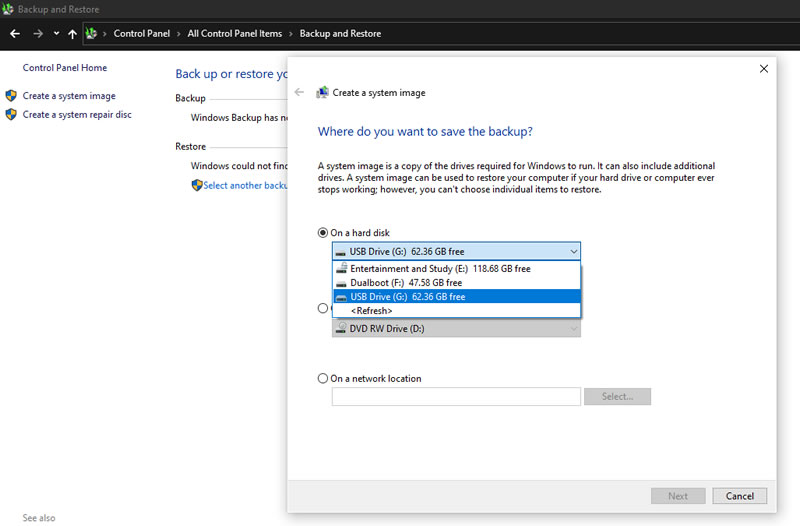This screenshot has width=800, height=526.
Task: Select the DVD radio button partly hidden behind the list
Action: pos(322,308)
